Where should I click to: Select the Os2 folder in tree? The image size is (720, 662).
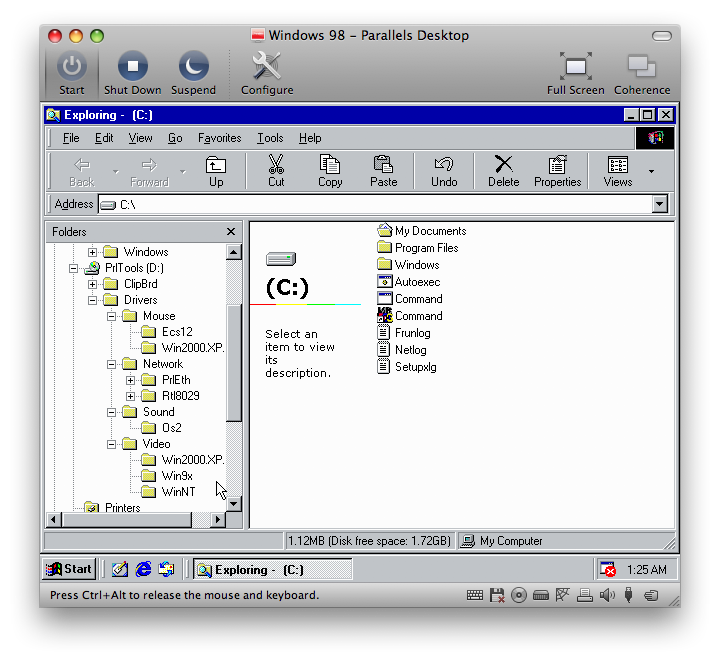coord(161,427)
